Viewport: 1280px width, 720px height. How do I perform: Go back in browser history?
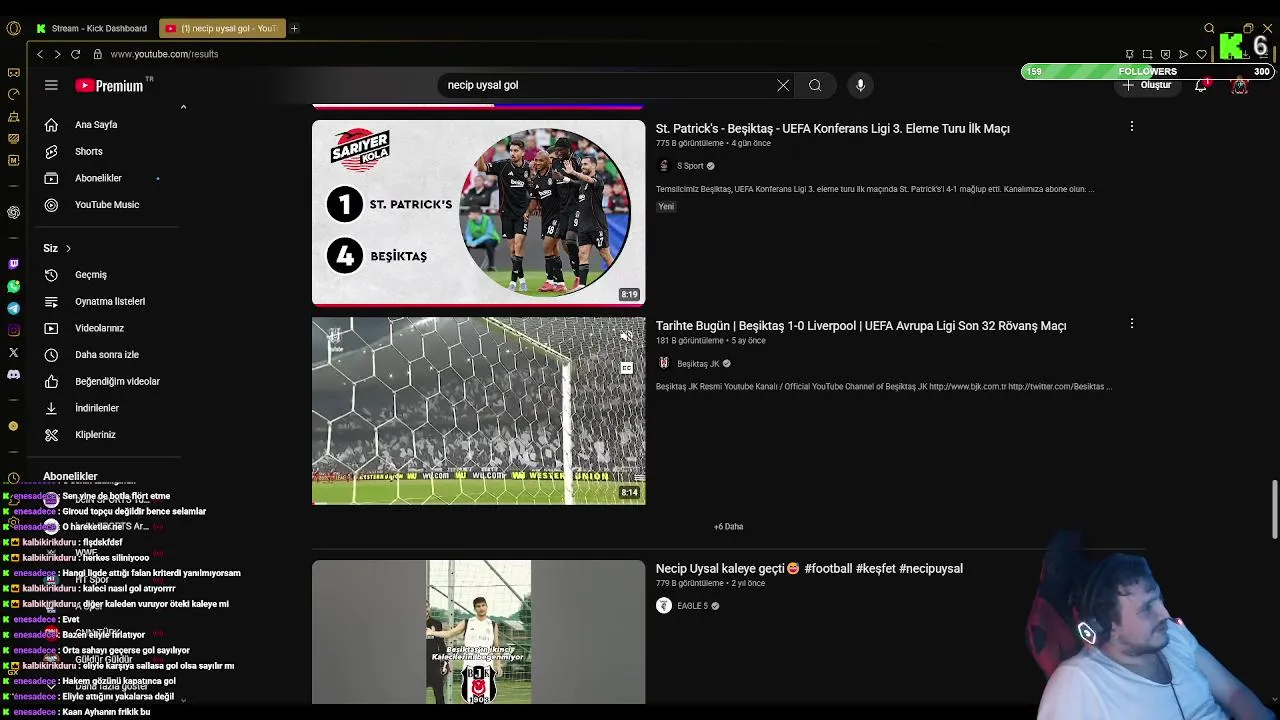40,54
